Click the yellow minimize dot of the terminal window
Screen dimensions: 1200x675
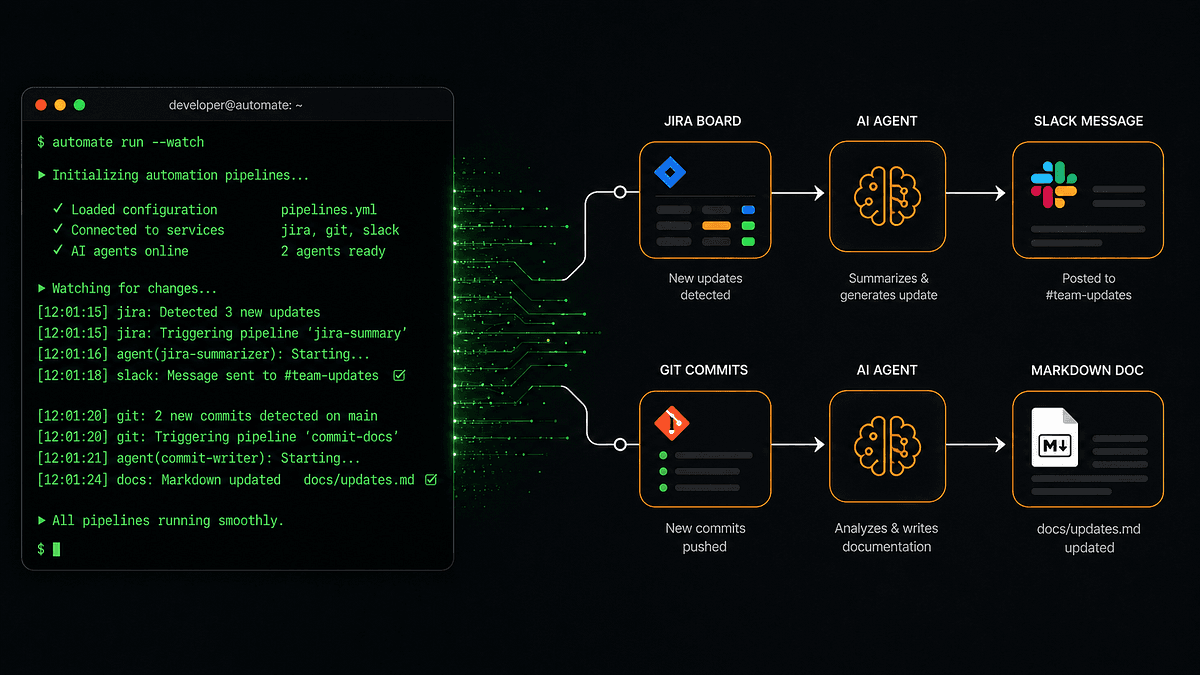click(x=60, y=105)
